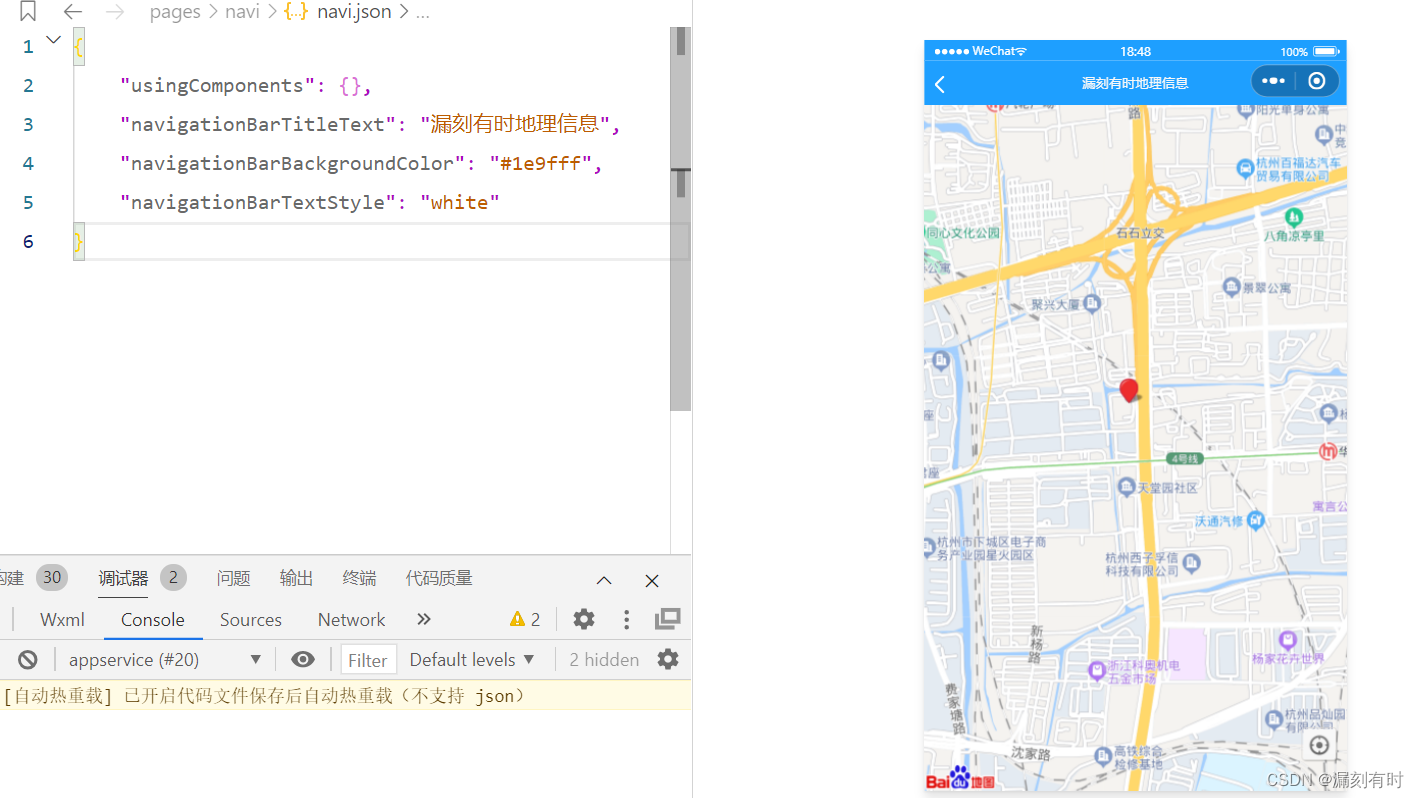Click the 石石立交 interchange label
The width and height of the screenshot is (1419, 798).
point(1141,233)
